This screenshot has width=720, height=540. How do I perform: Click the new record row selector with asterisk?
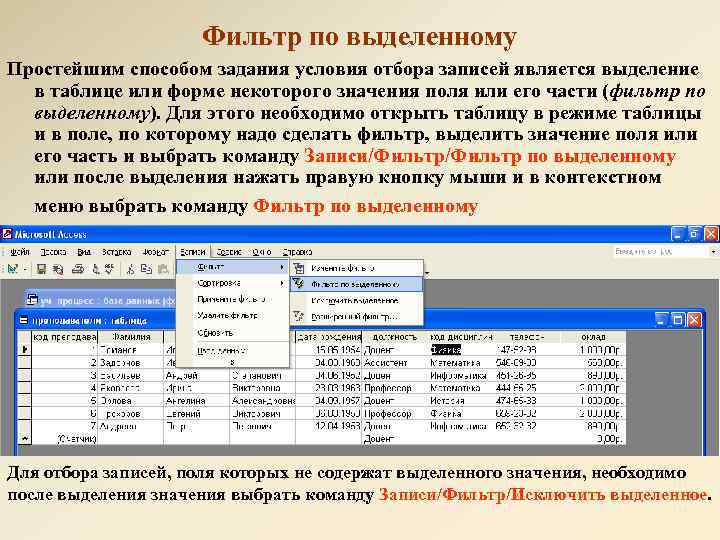pos(24,439)
